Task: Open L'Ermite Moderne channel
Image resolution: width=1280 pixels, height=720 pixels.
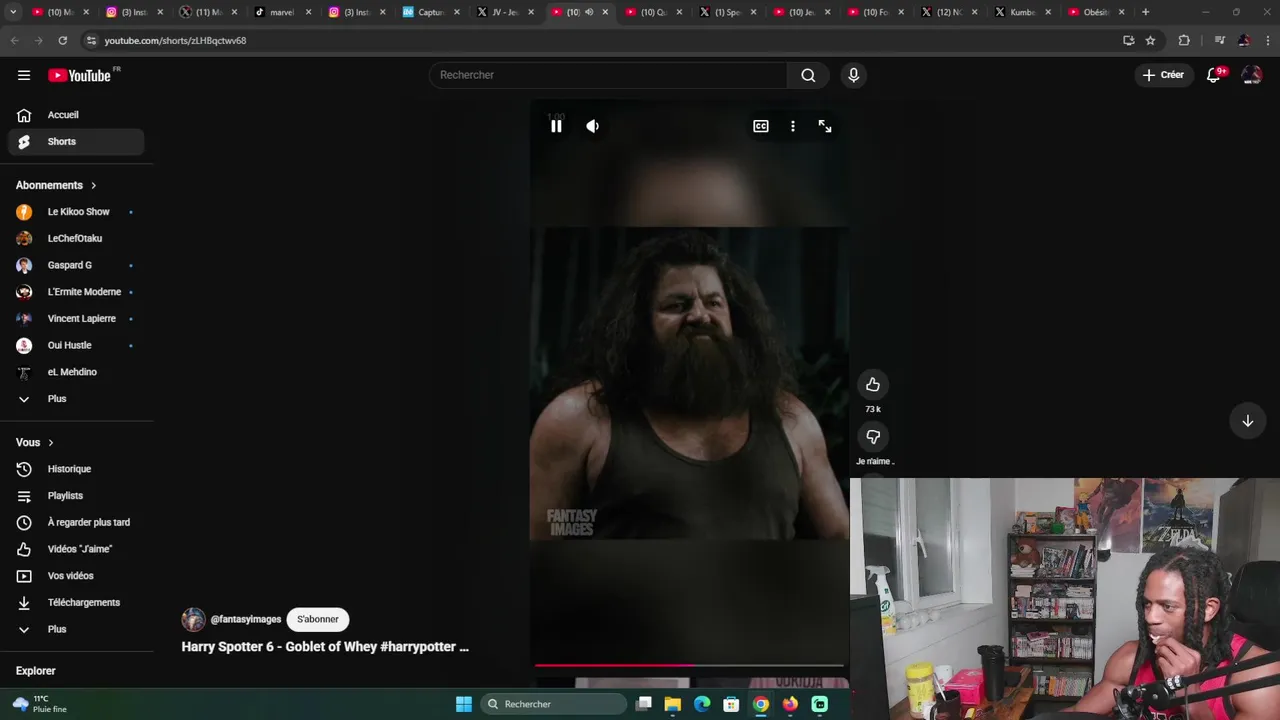Action: pos(76,292)
